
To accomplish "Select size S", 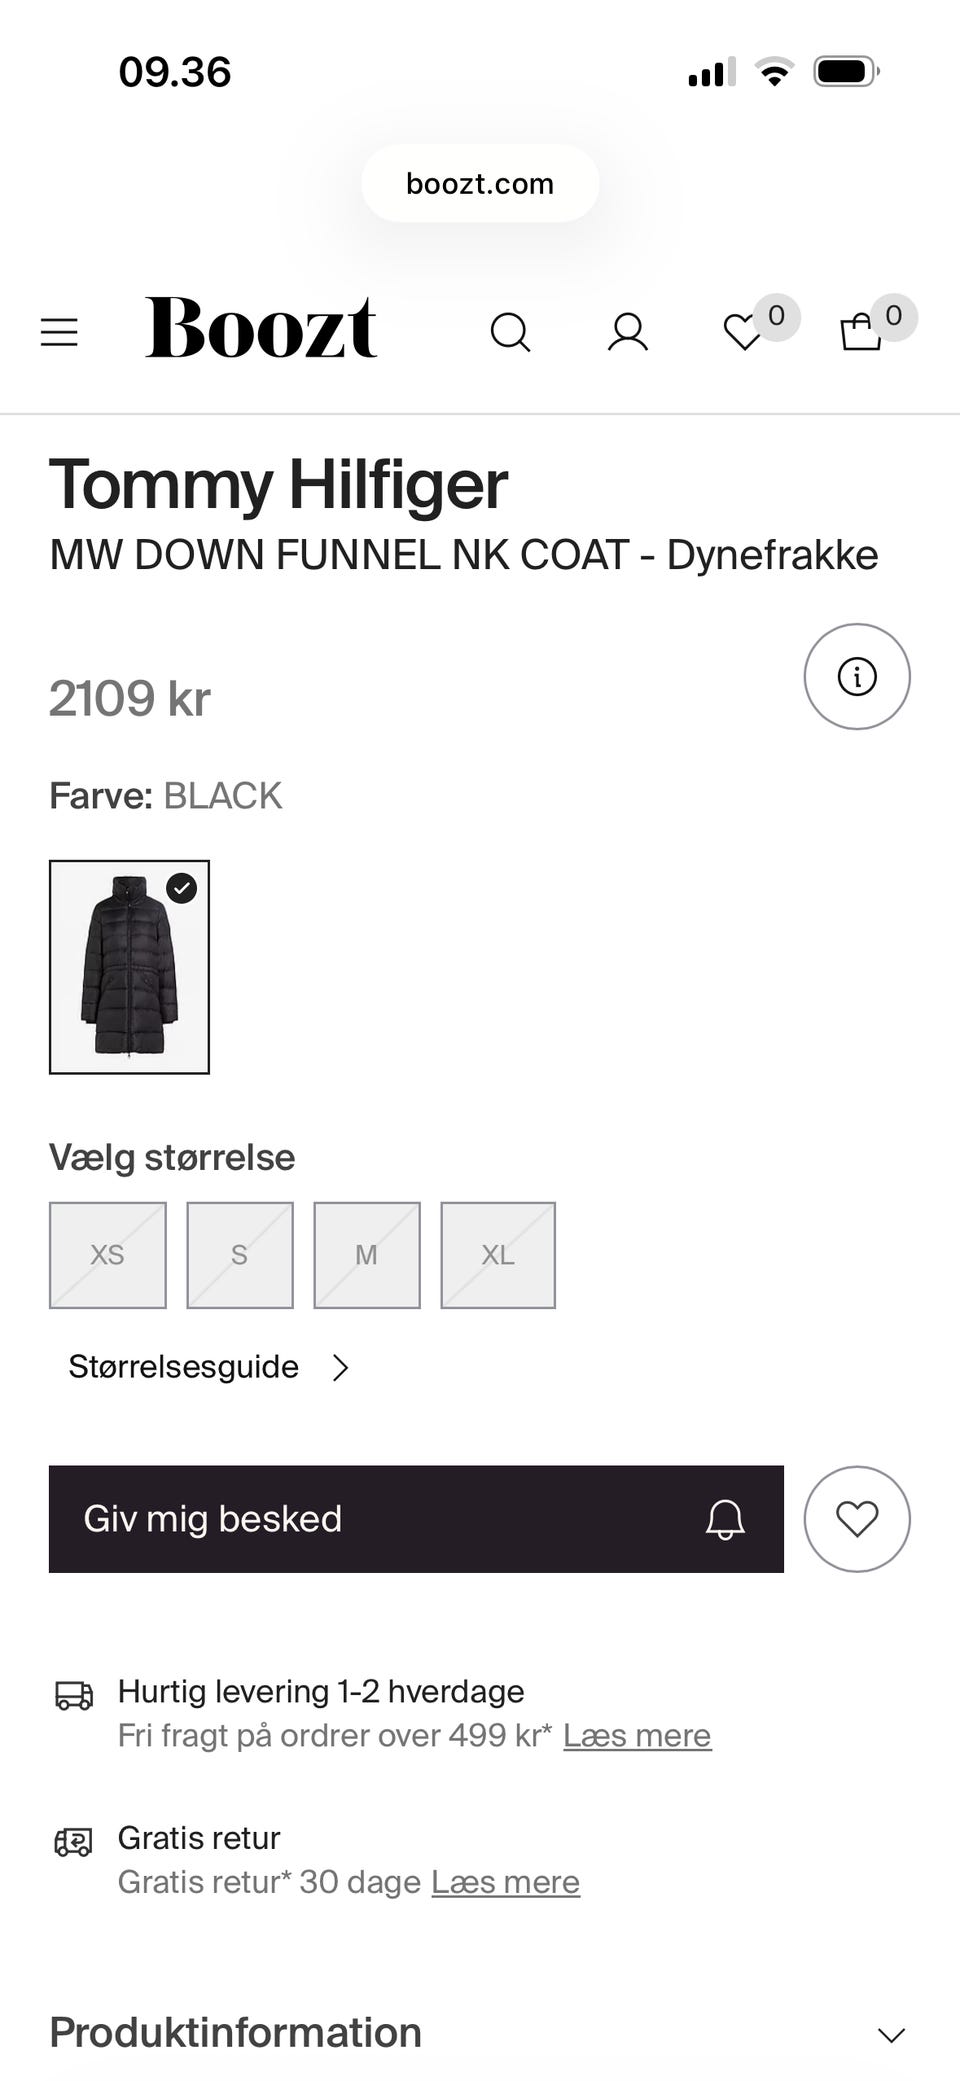I will click(240, 1255).
